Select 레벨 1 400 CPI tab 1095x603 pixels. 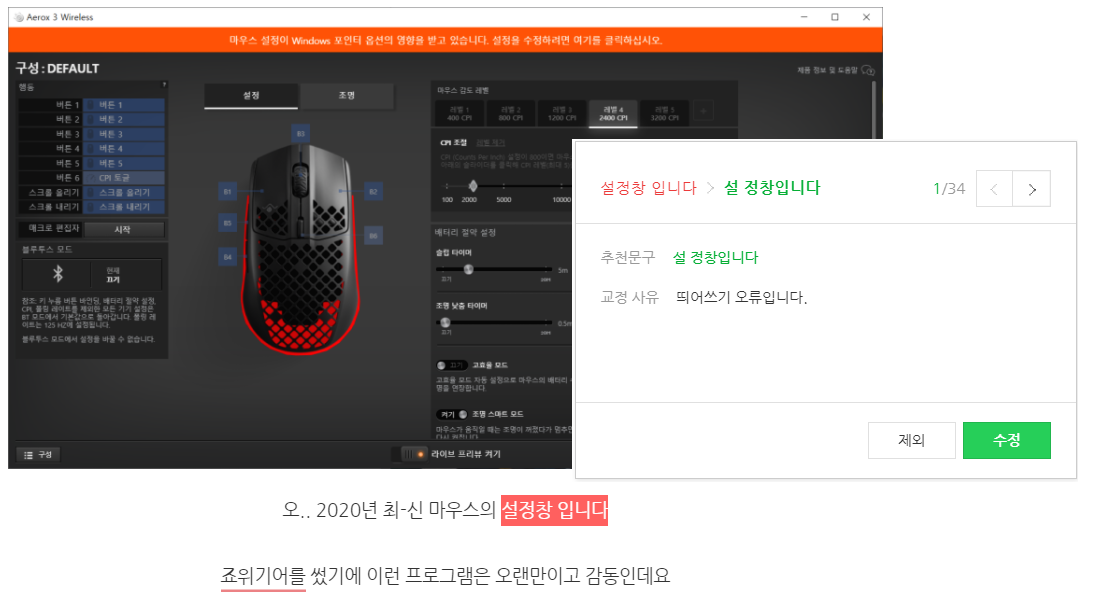459,113
